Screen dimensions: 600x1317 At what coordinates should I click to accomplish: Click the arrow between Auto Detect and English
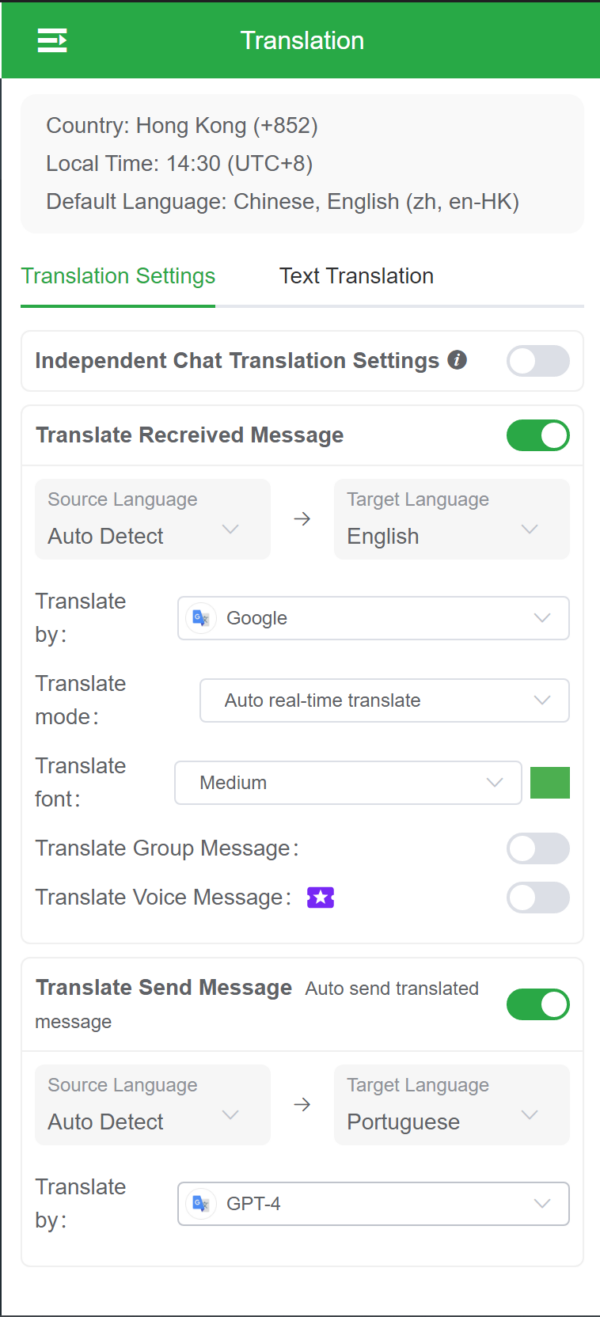coord(302,519)
